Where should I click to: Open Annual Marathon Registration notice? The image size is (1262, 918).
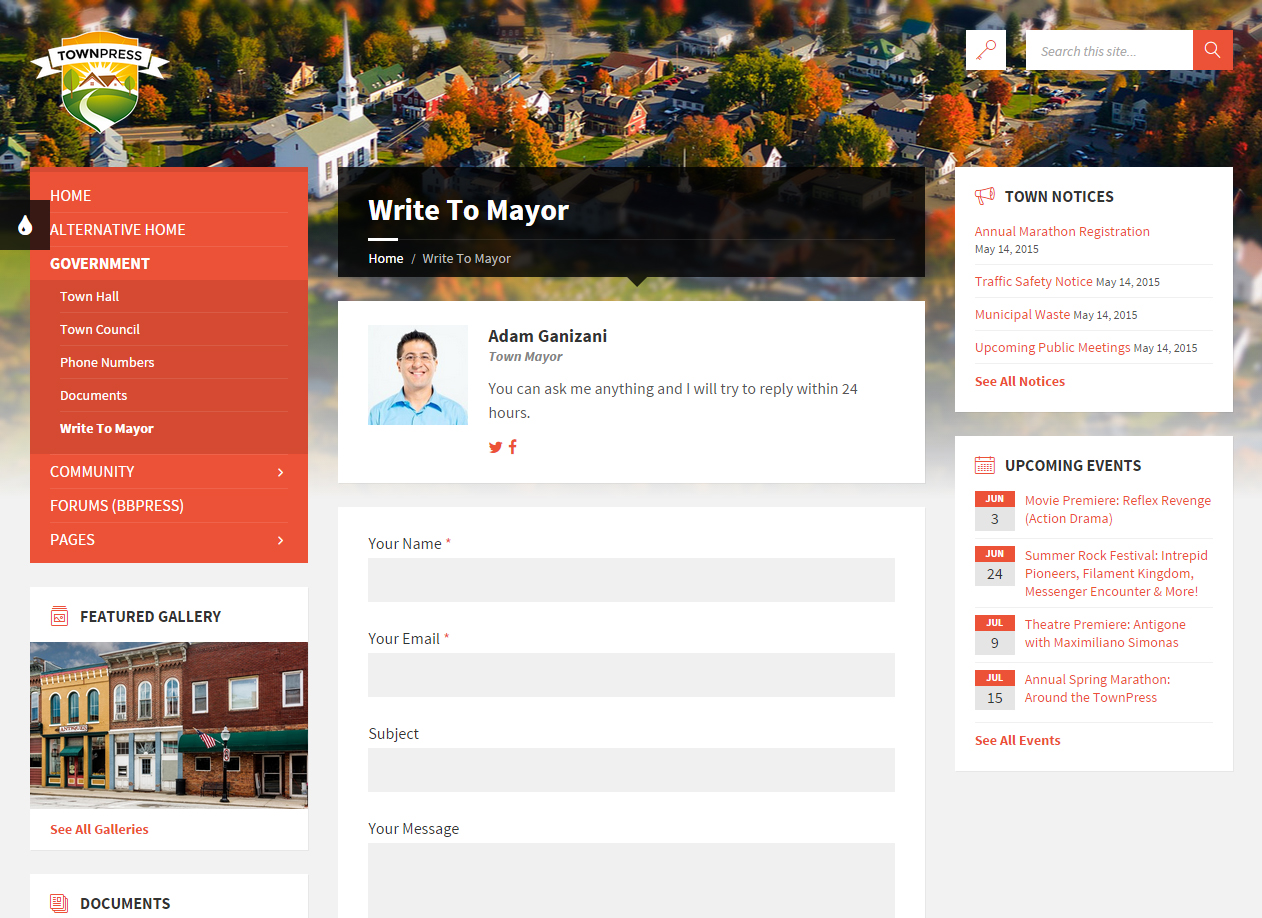1062,231
